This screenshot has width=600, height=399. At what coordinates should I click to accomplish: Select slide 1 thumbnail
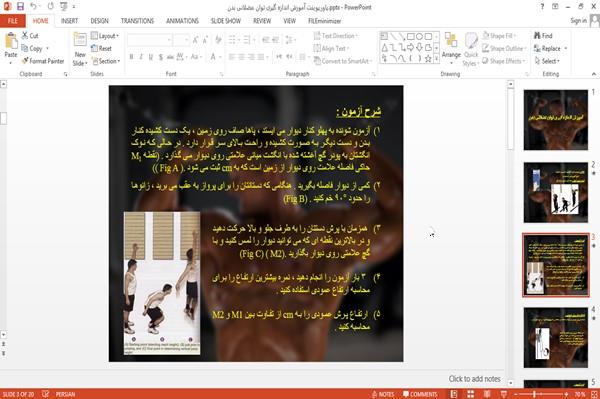pos(556,120)
